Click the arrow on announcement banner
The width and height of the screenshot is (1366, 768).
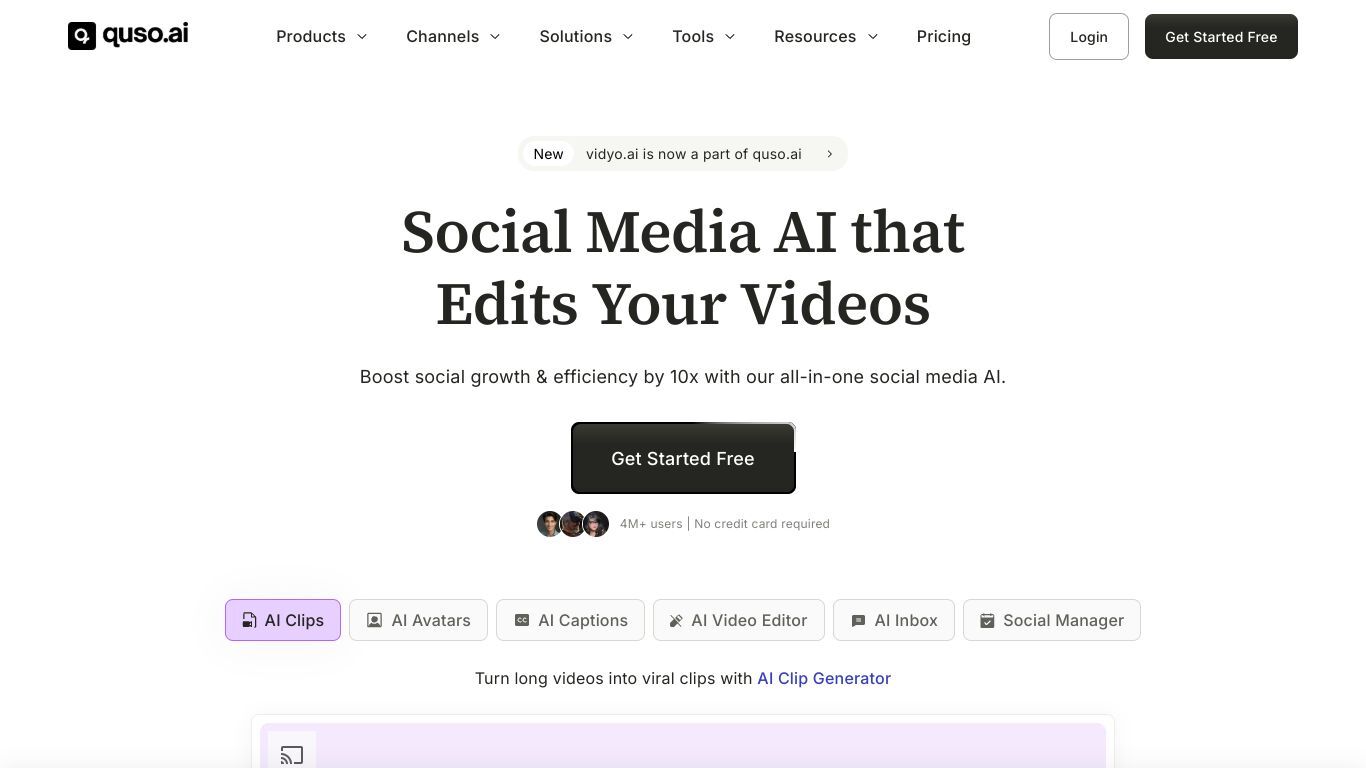829,154
